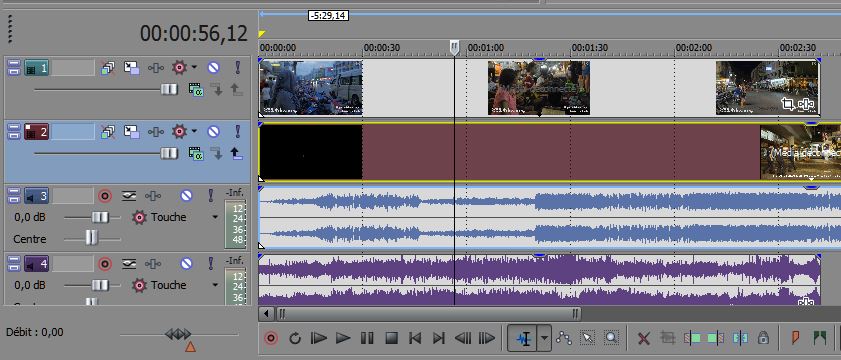Insert region with green flags icon
Viewport: 841px width, 360px height.
[x=820, y=337]
